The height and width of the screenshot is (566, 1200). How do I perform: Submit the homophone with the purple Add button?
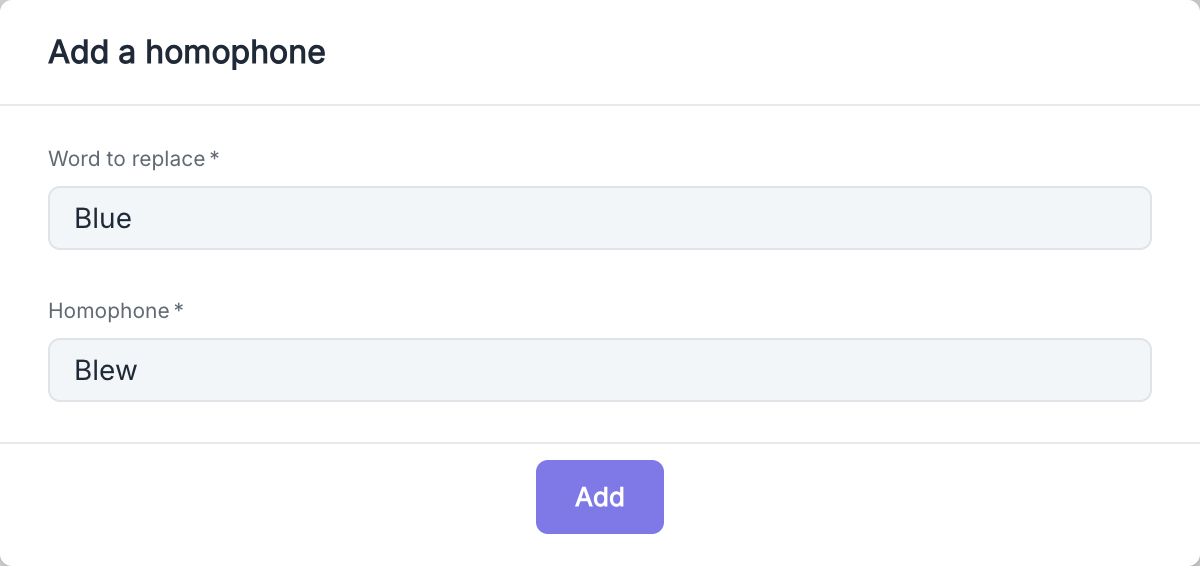(x=599, y=497)
